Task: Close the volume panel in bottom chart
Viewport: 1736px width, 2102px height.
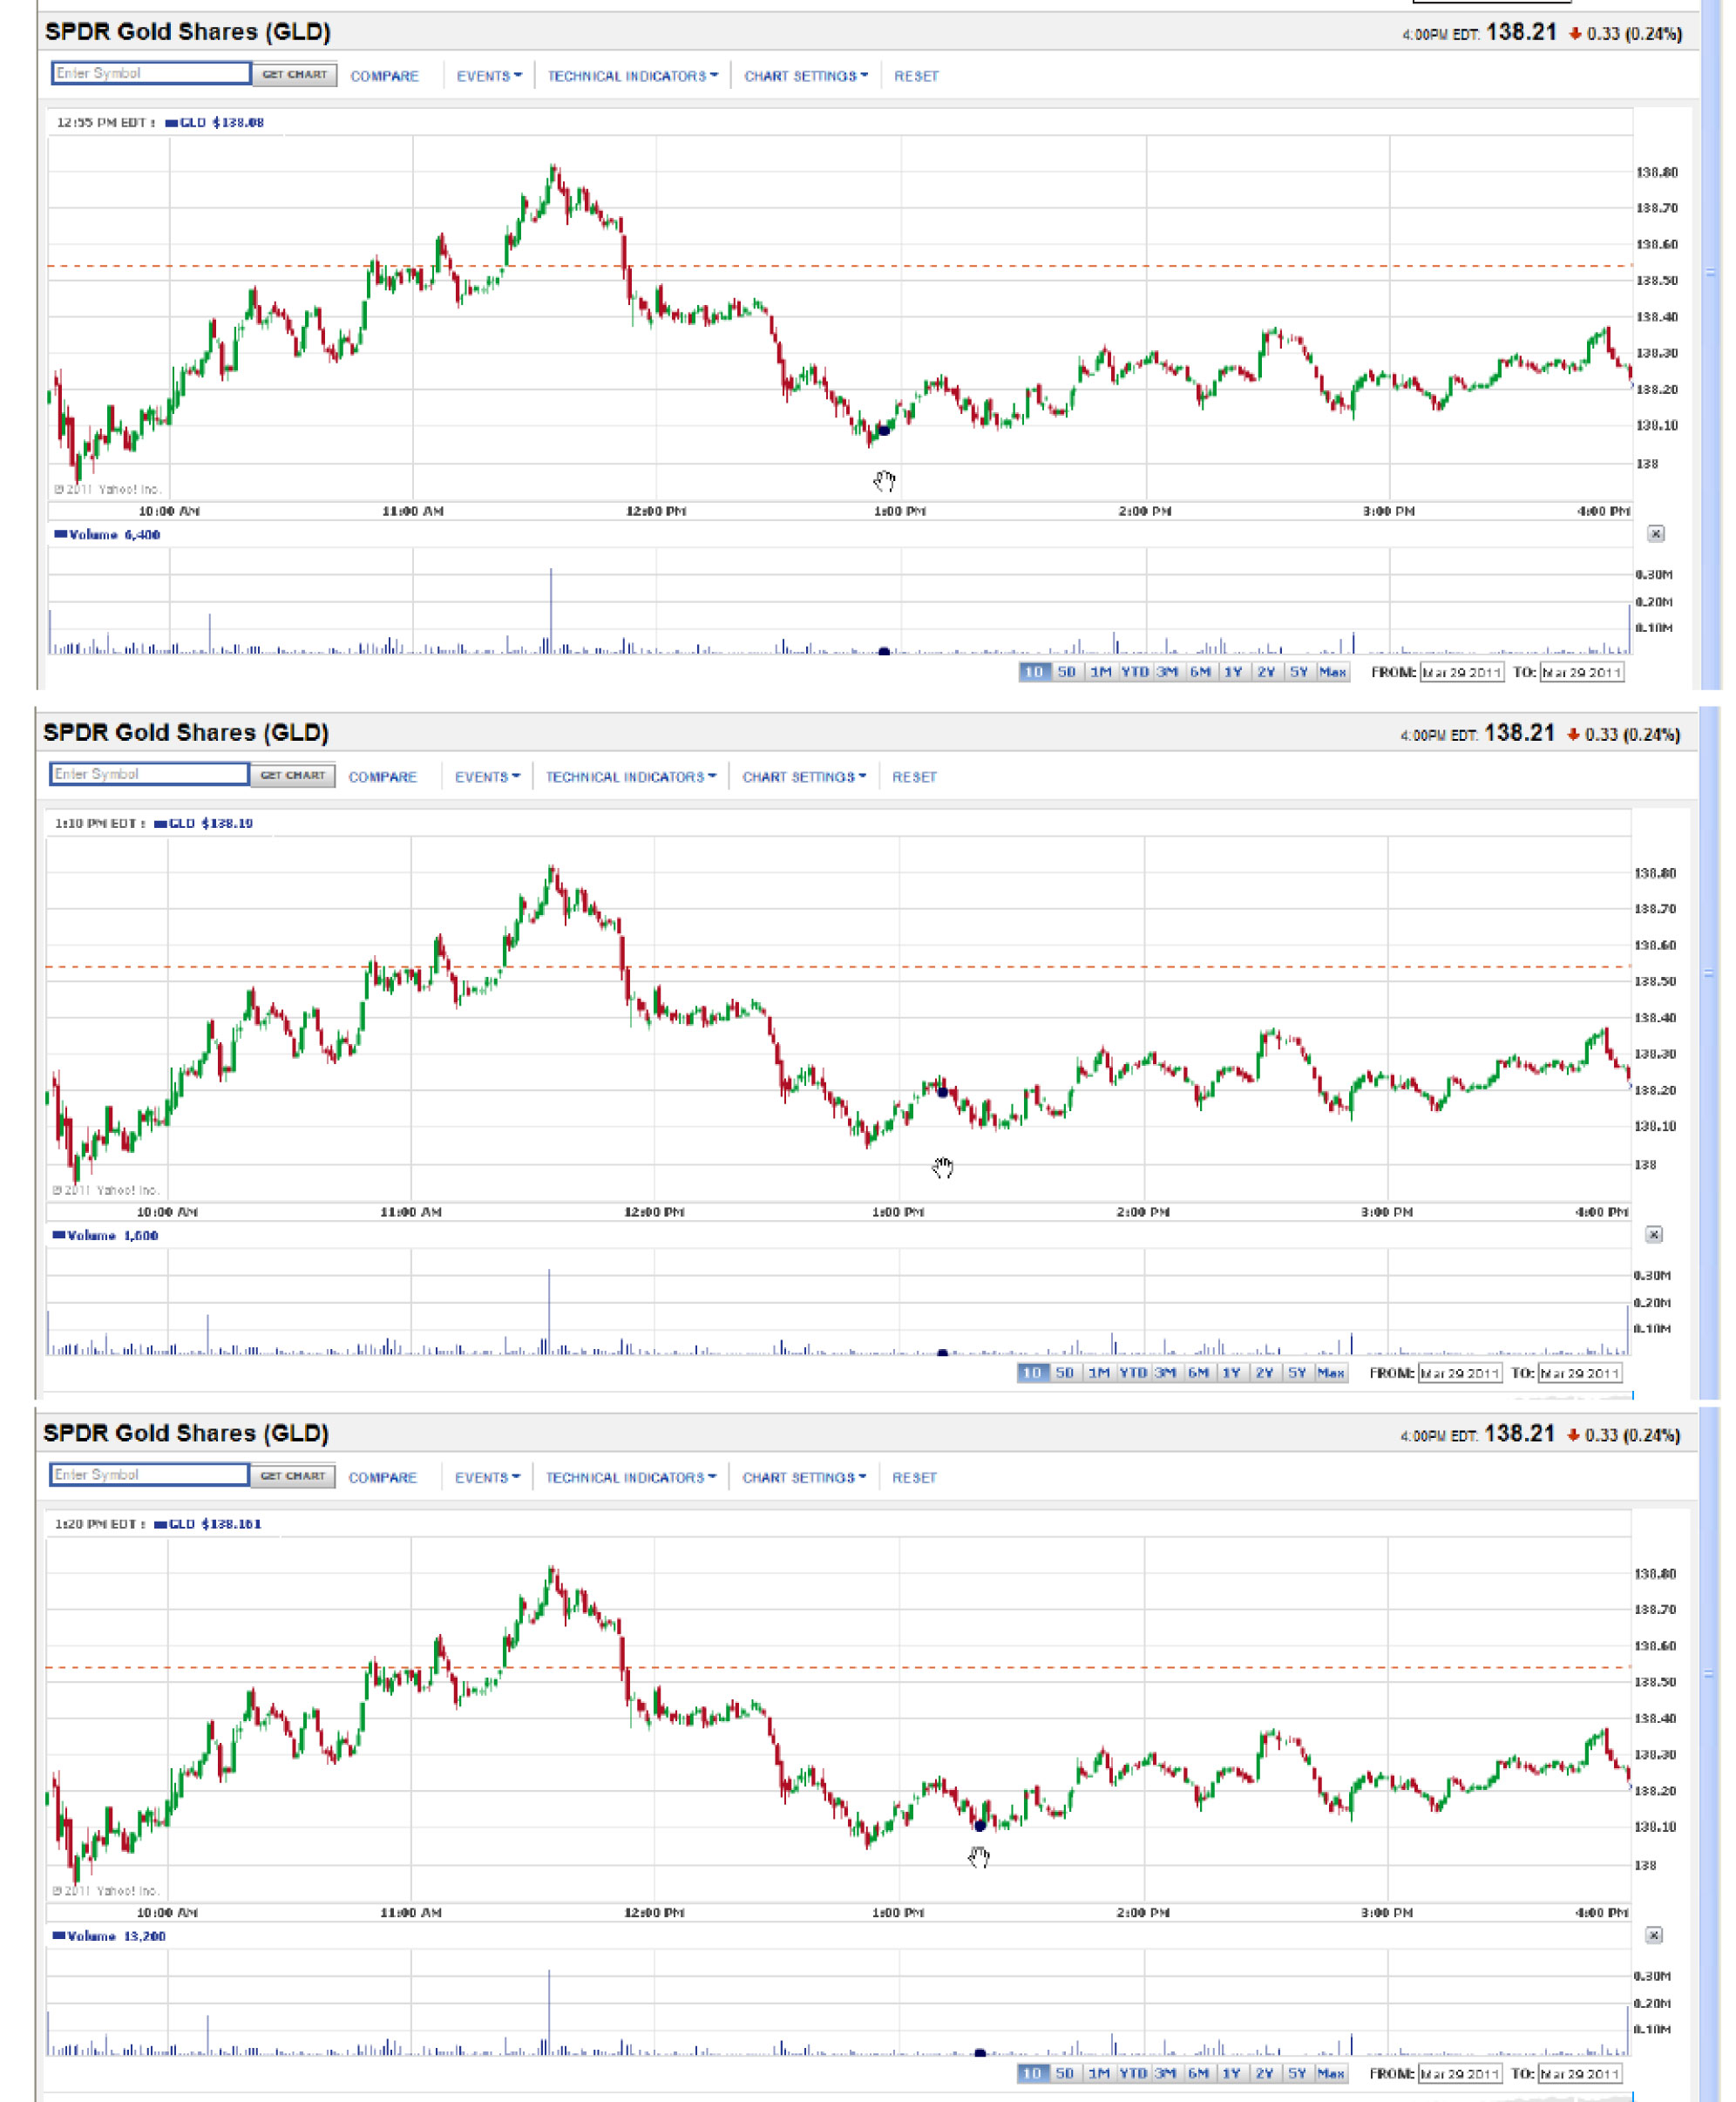Action: point(1654,1935)
